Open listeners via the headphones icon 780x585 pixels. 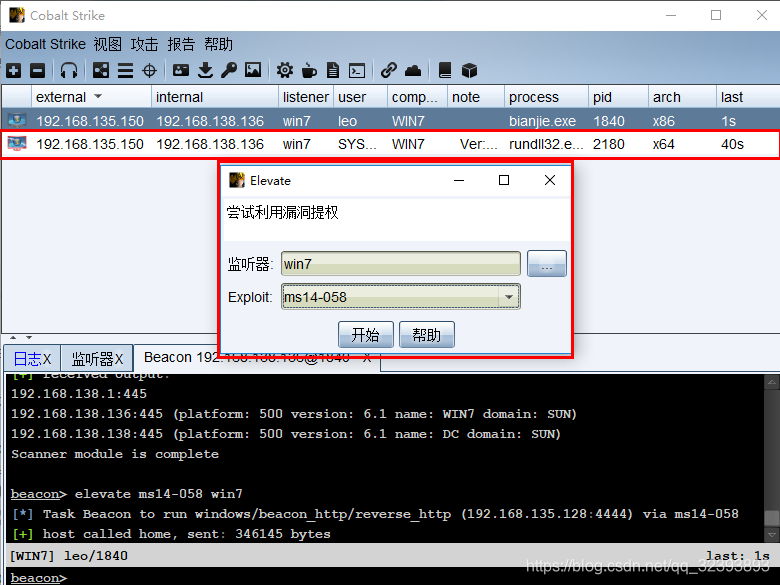tap(69, 71)
